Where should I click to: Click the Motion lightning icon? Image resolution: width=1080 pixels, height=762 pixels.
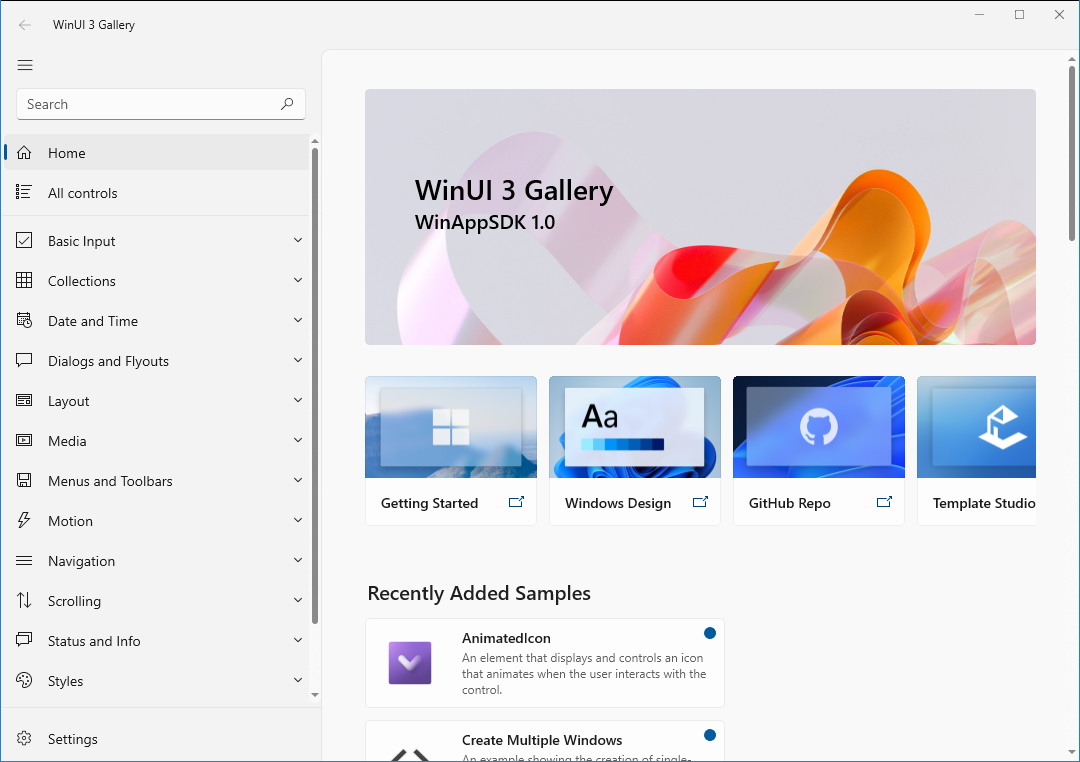(24, 520)
